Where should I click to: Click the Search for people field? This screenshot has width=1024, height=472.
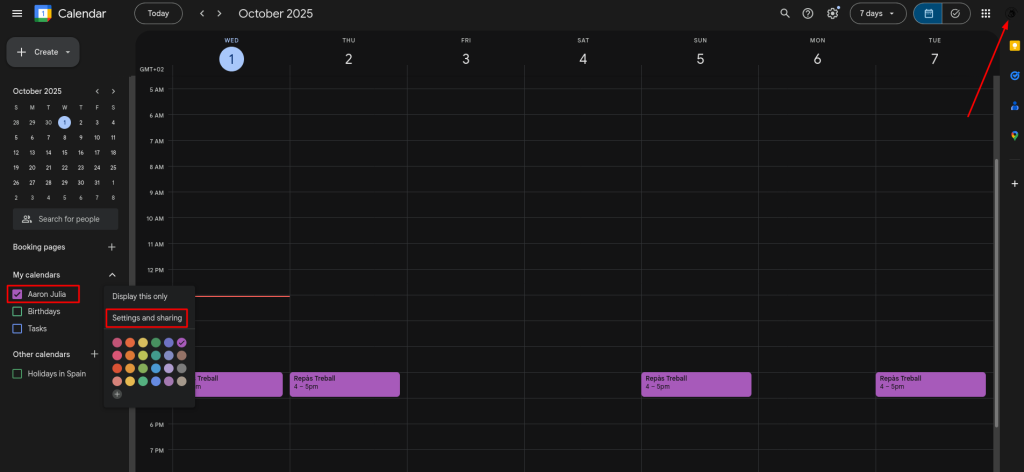[x=66, y=219]
